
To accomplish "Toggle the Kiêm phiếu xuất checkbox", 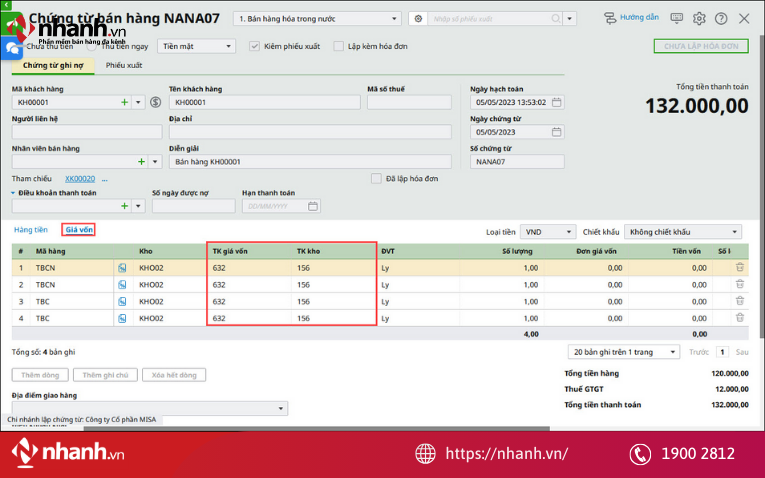I will (x=254, y=46).
